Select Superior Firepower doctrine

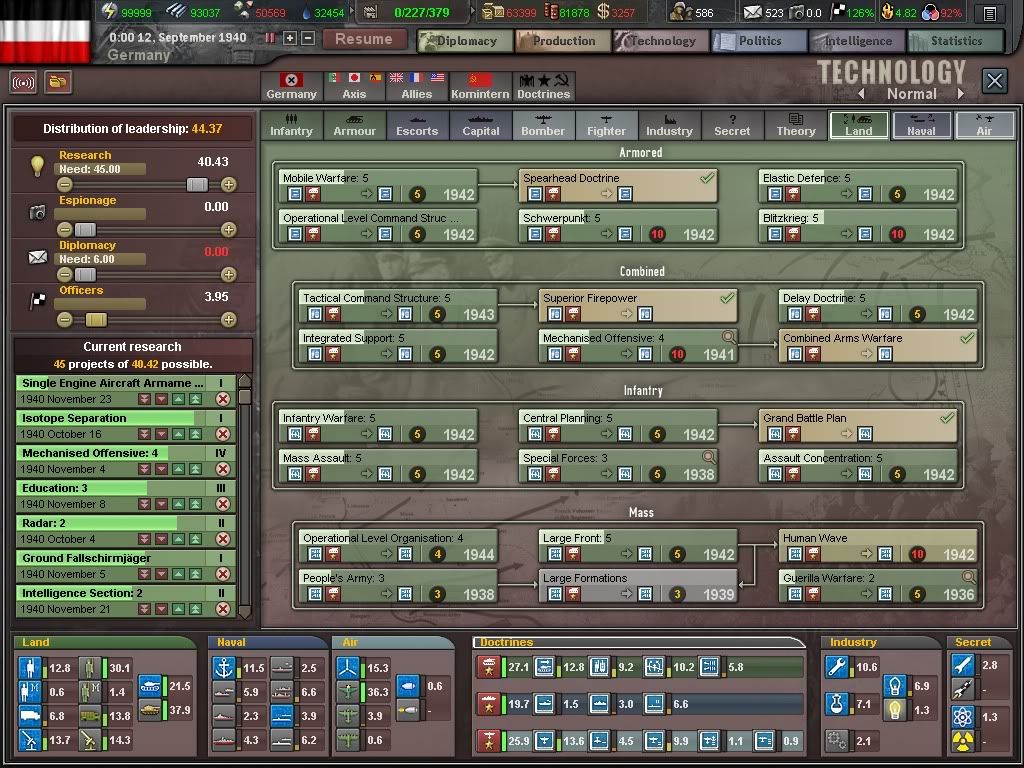point(638,306)
